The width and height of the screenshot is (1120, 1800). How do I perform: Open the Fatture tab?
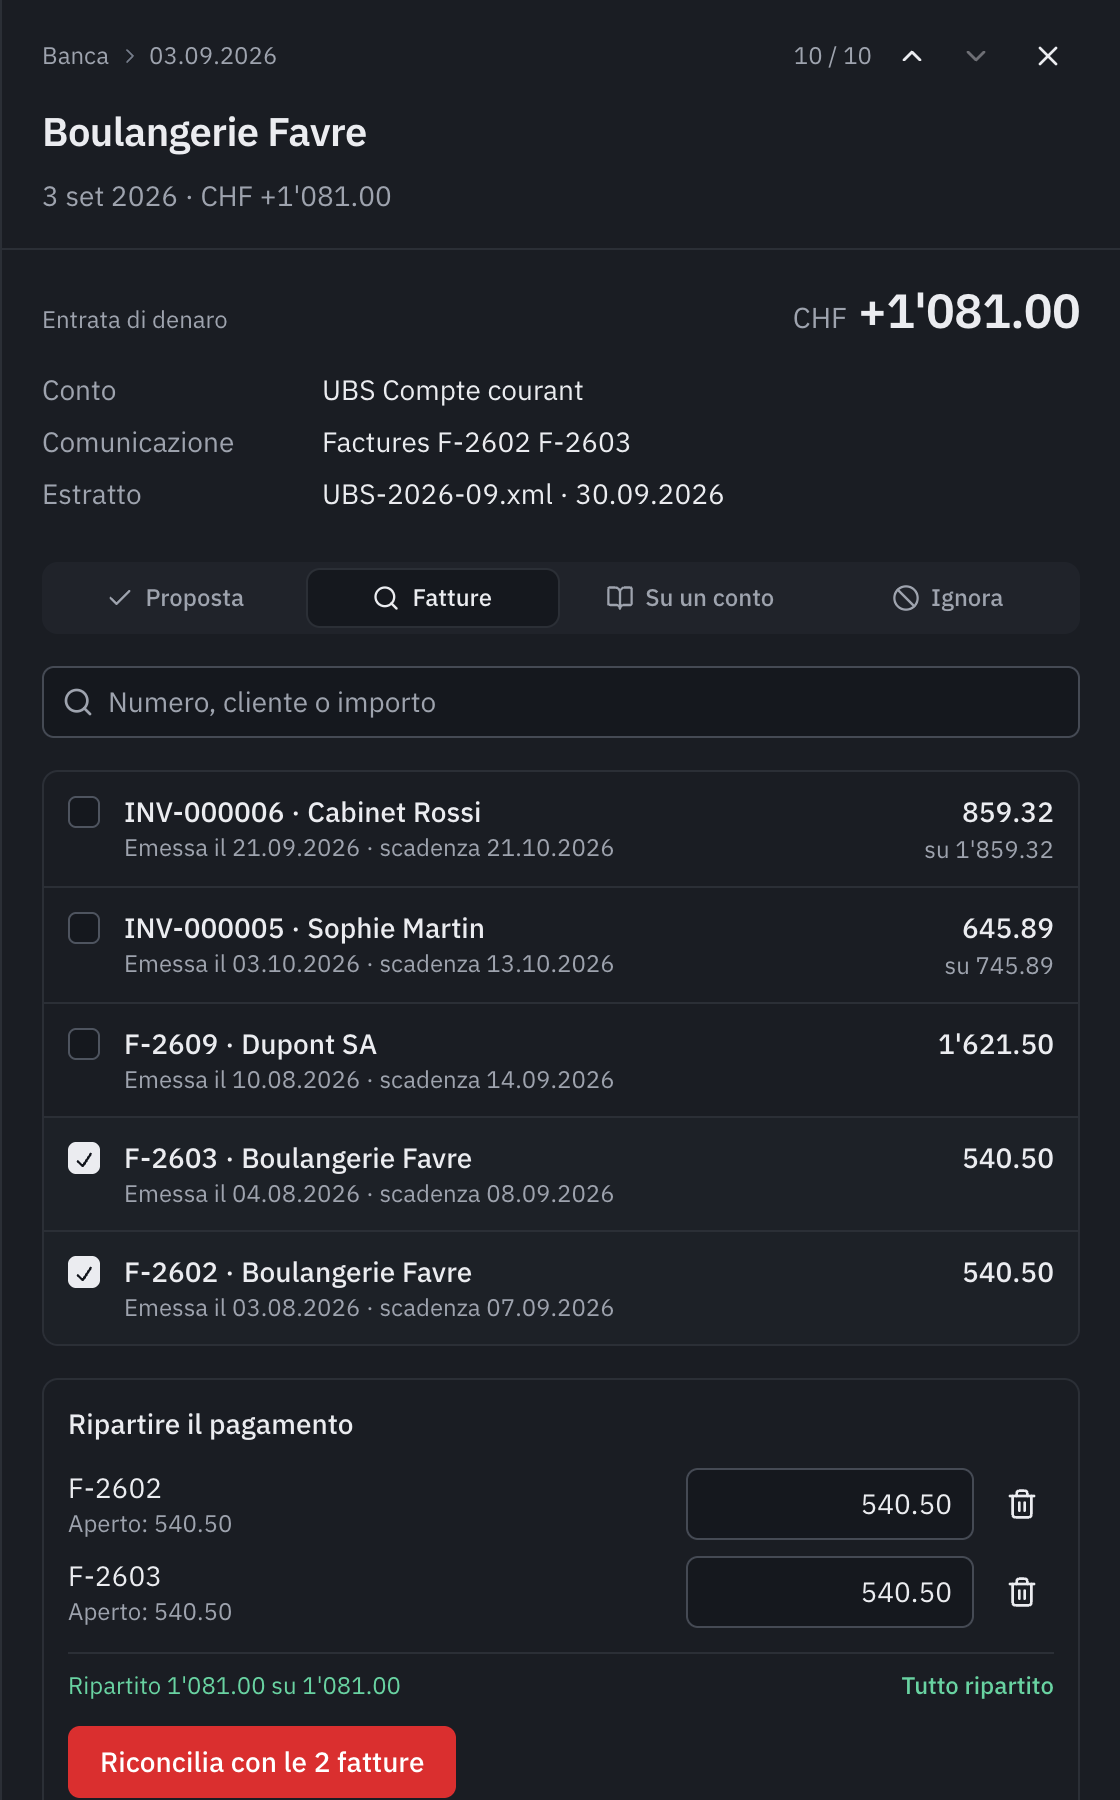click(433, 598)
